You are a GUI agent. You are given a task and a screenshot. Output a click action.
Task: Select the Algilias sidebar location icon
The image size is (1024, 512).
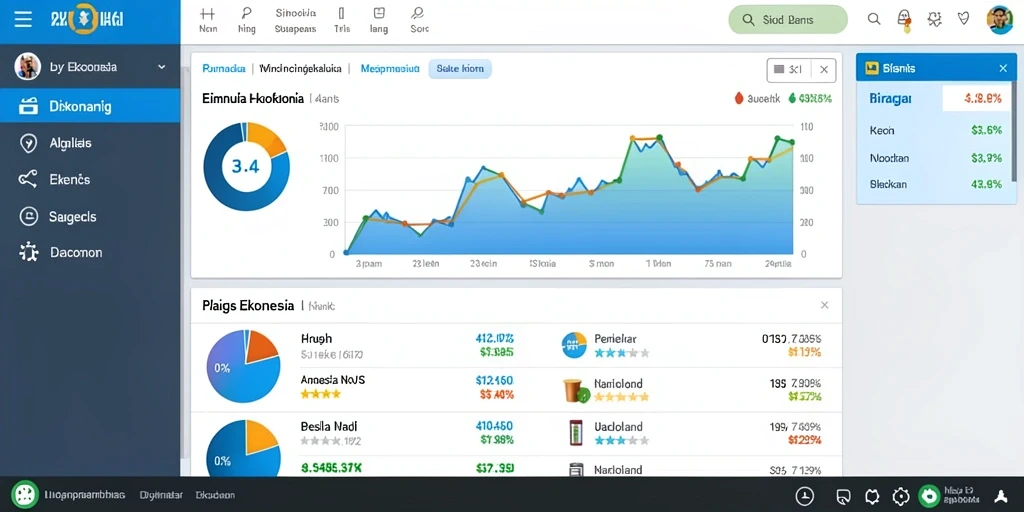tap(28, 143)
